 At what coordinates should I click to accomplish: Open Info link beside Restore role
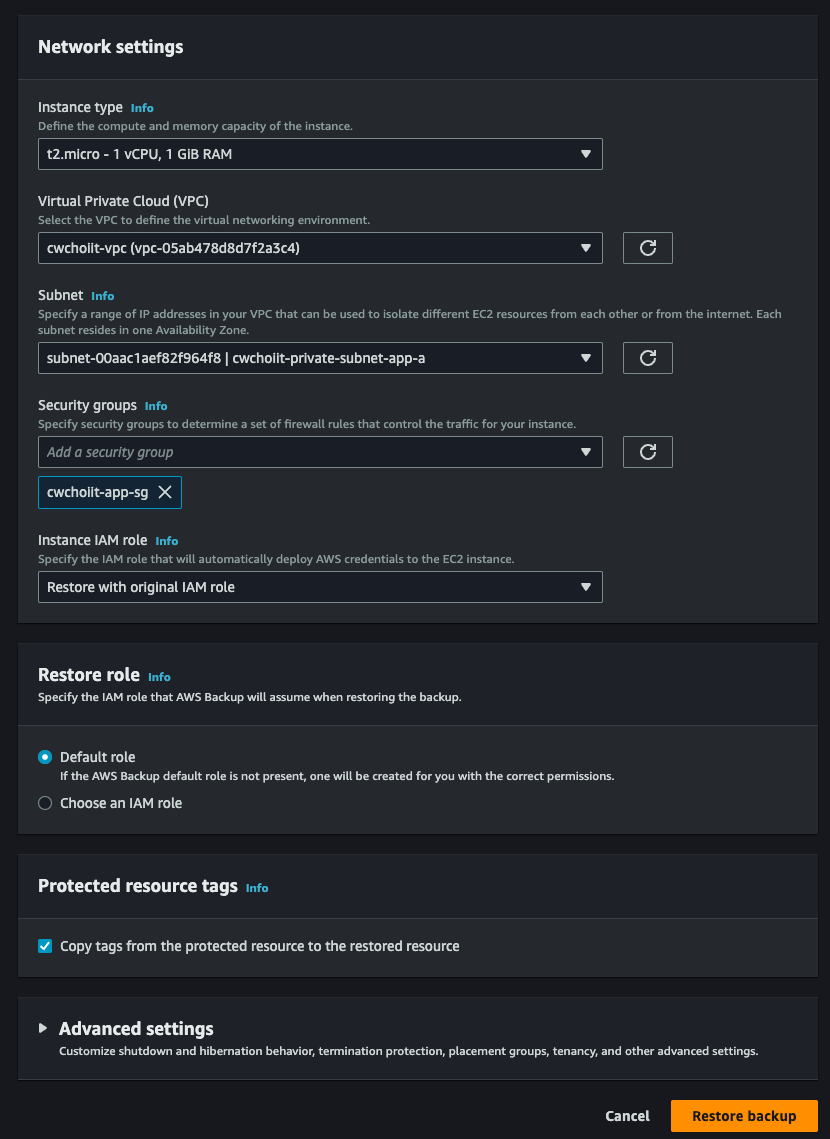159,677
